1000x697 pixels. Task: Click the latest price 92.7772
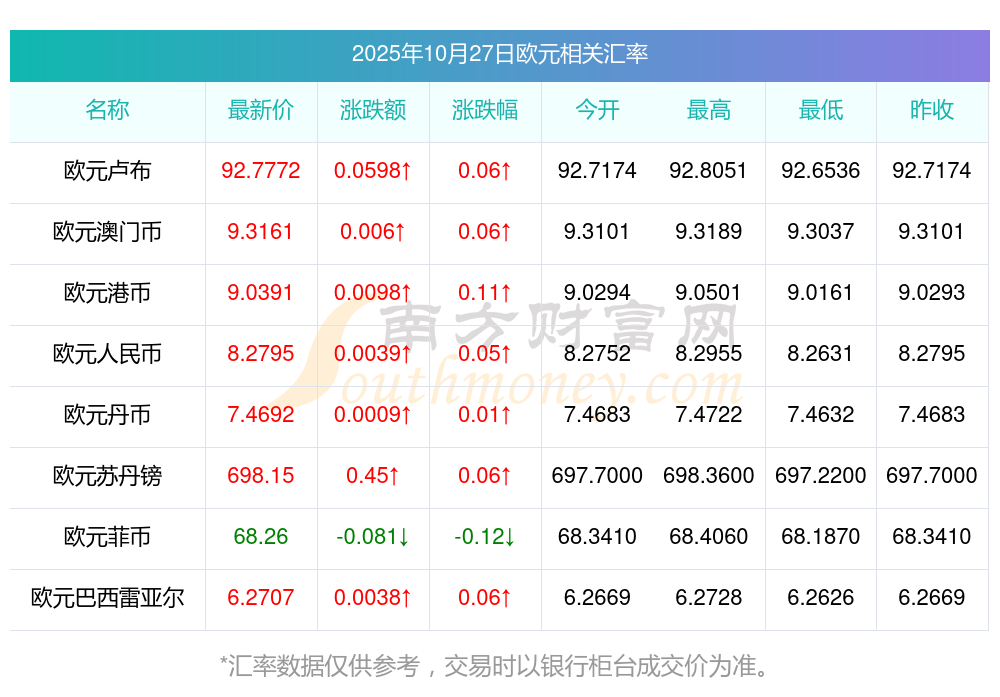click(x=261, y=170)
